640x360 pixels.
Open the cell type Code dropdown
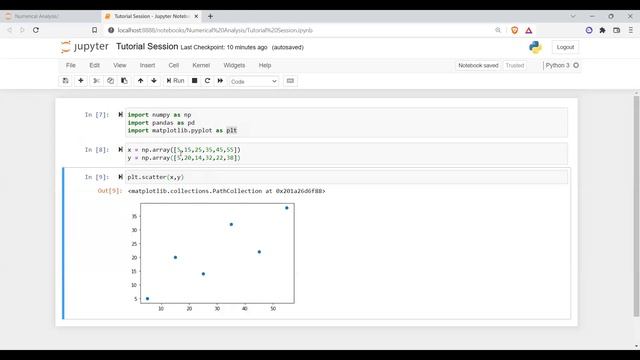[x=253, y=81]
